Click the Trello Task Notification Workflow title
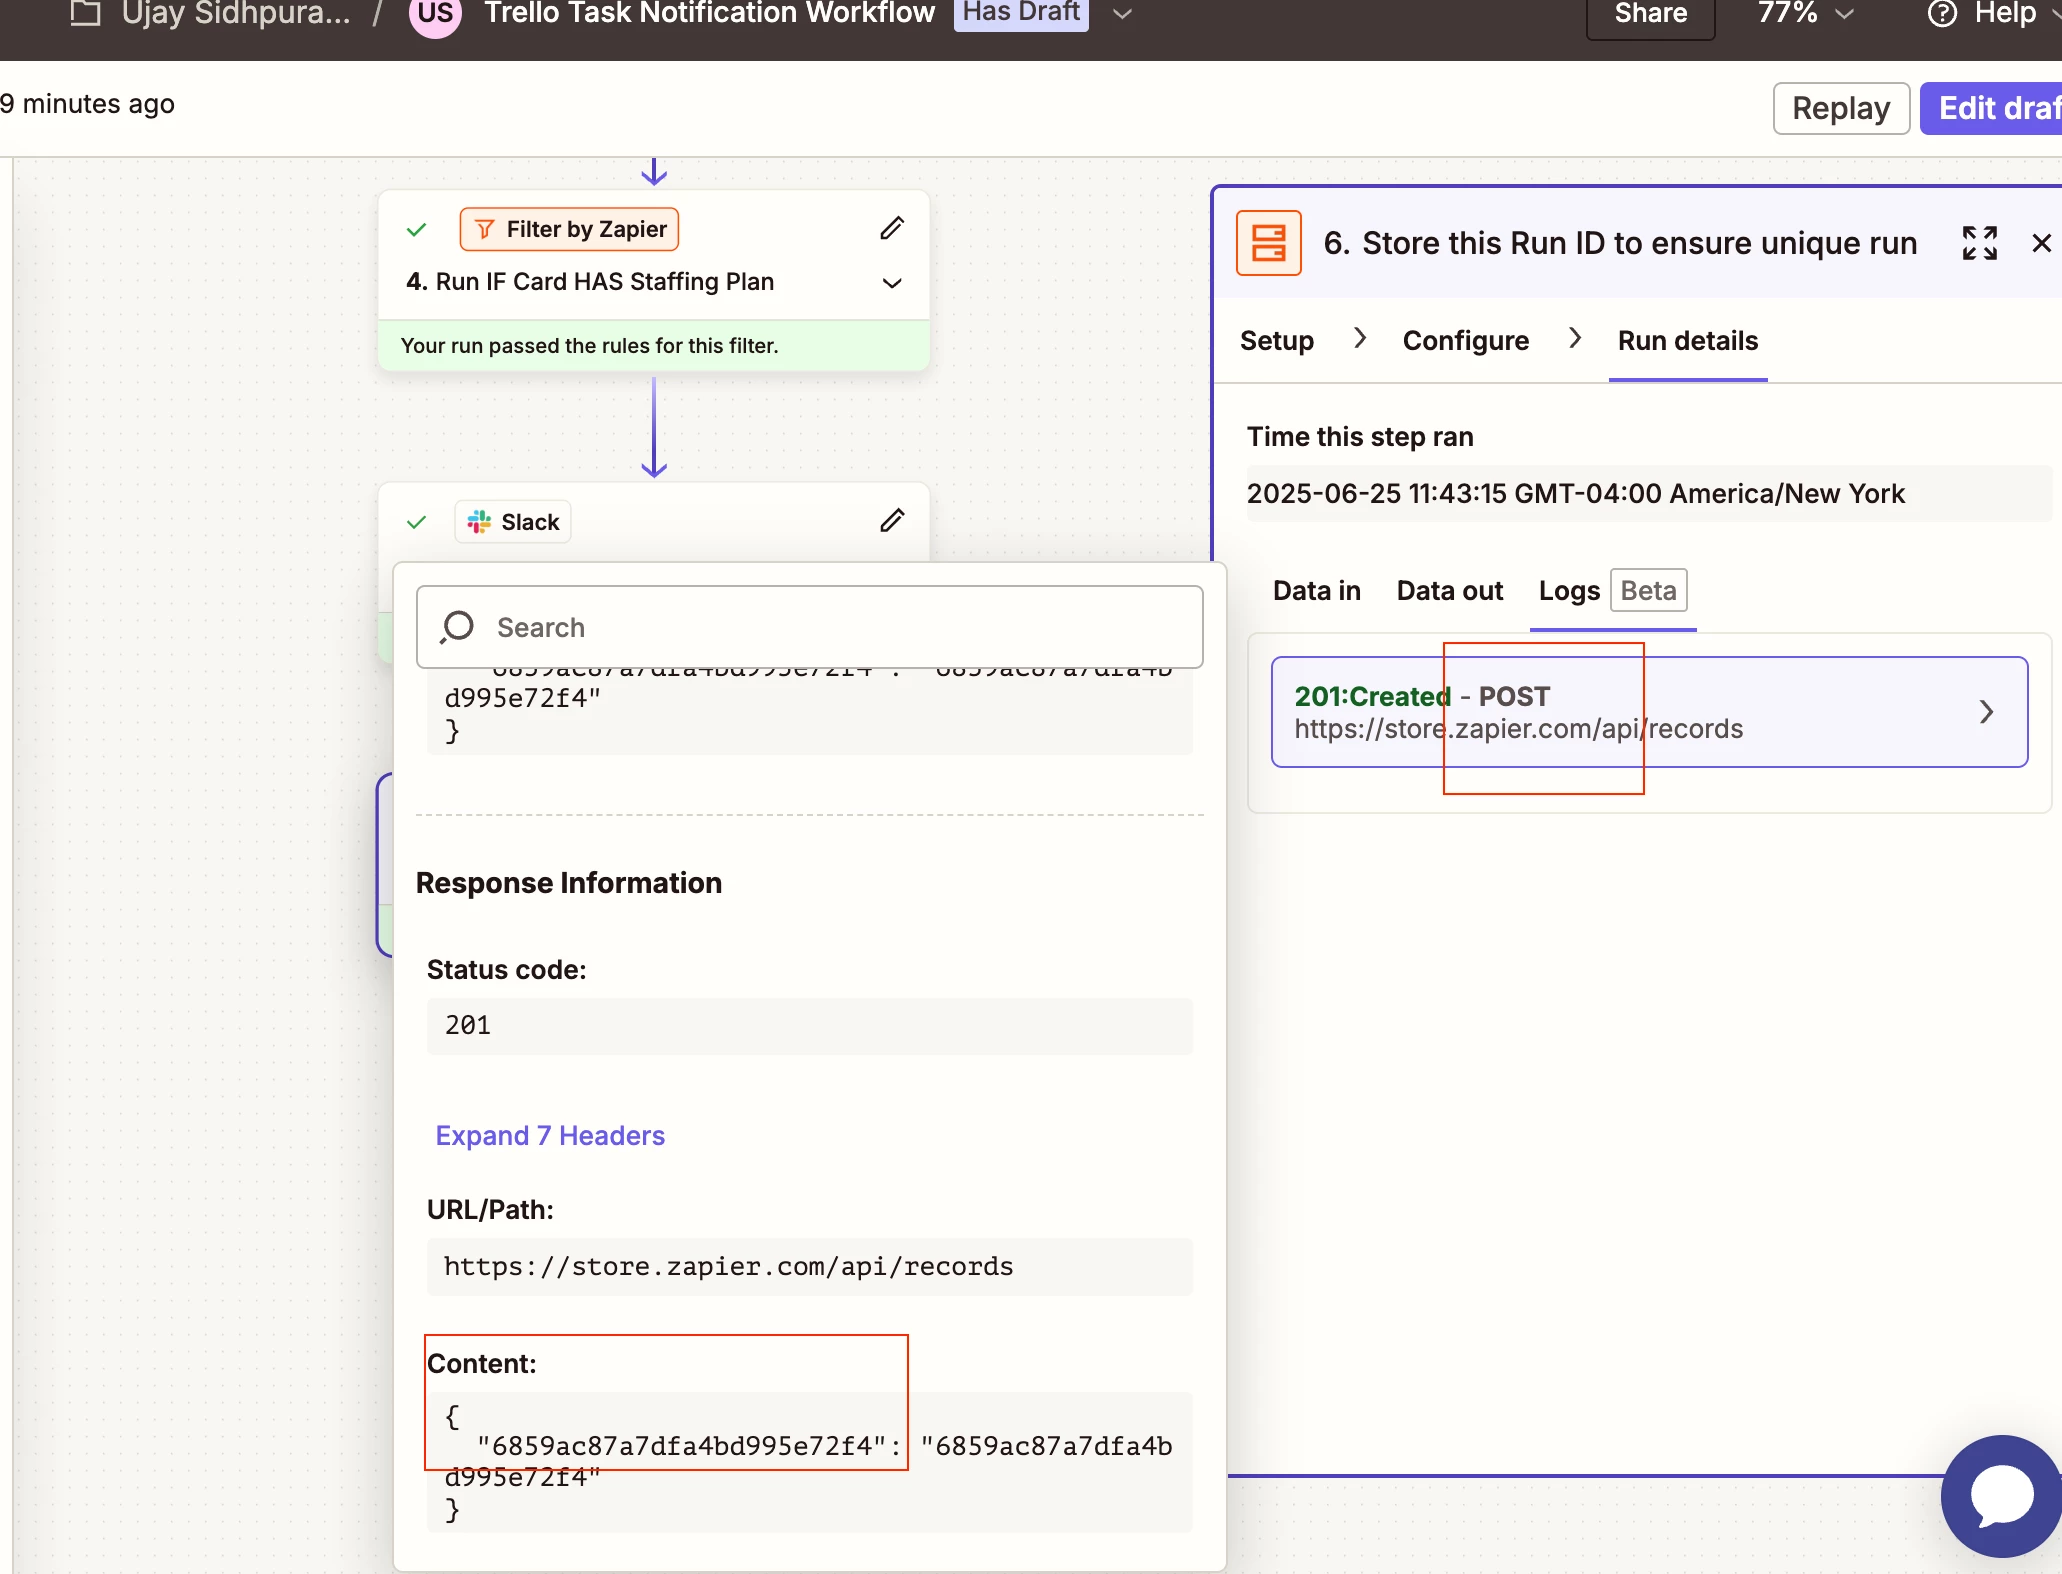The width and height of the screenshot is (2062, 1574). 709,13
